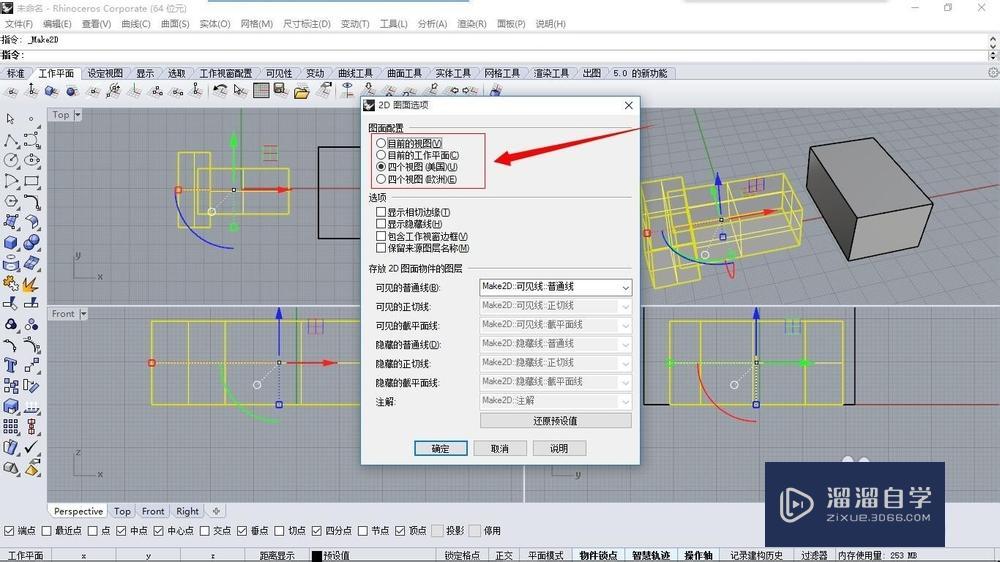Click the black layer color swatch in status bar
This screenshot has height=562, width=1000.
(x=316, y=556)
